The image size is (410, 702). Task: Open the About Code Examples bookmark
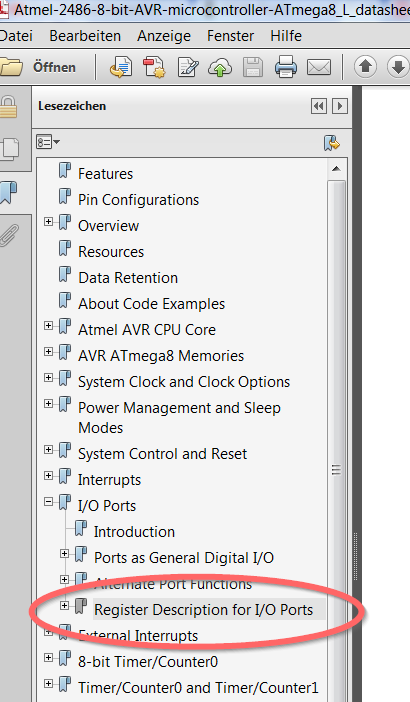tap(151, 304)
